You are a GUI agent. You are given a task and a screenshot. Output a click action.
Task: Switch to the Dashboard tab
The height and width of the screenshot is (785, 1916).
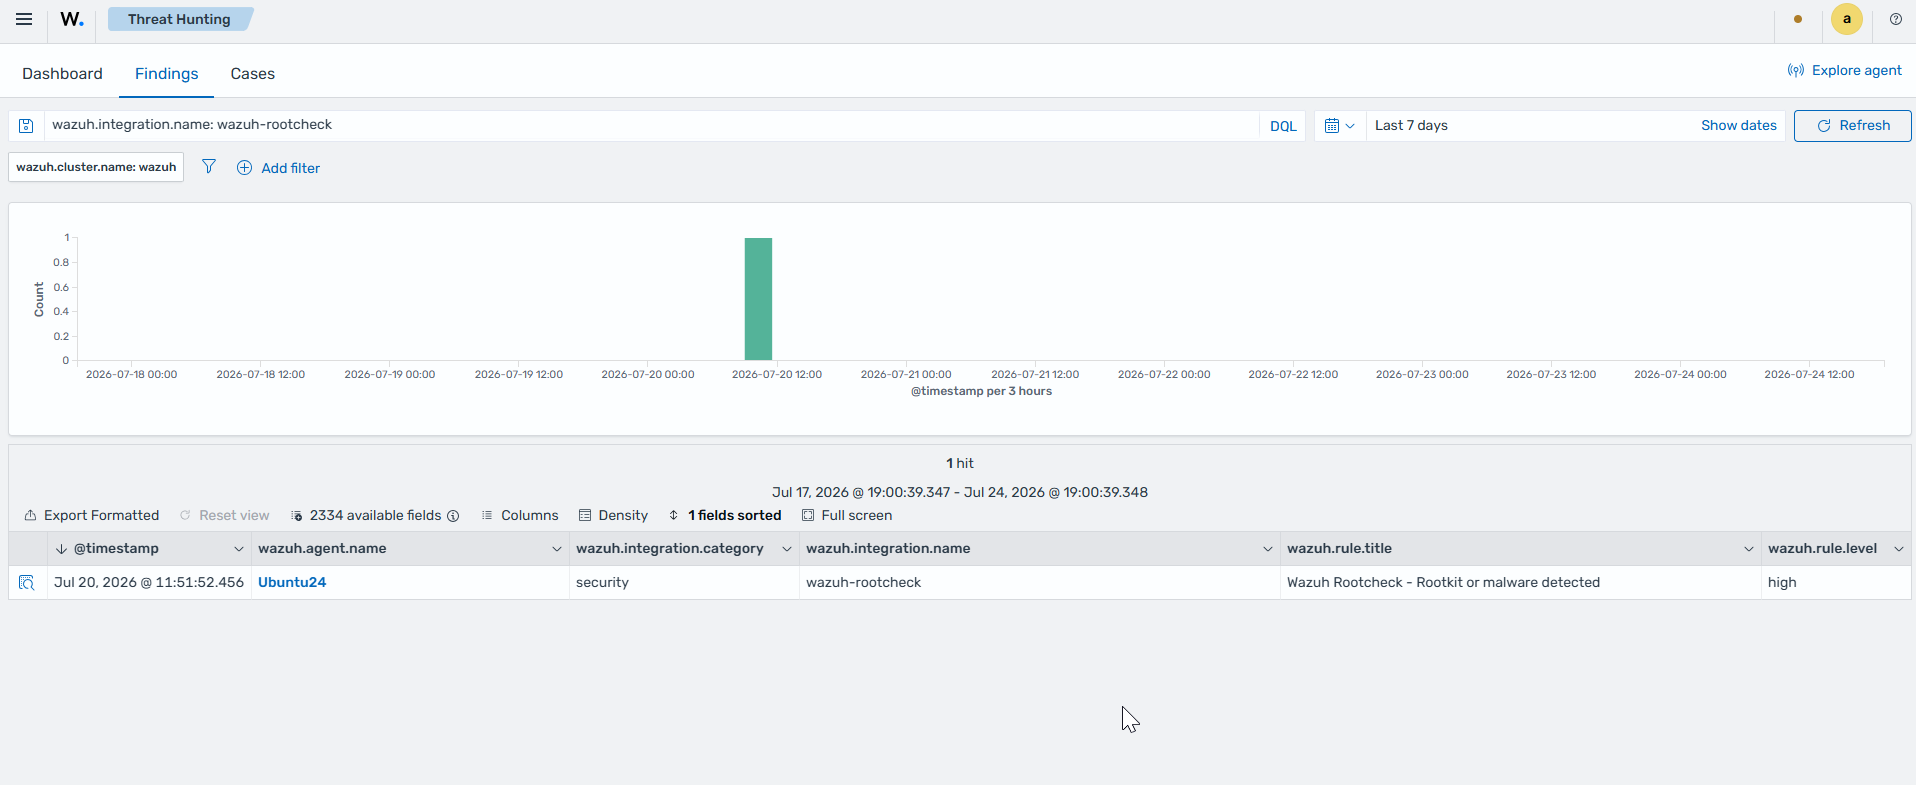click(62, 74)
